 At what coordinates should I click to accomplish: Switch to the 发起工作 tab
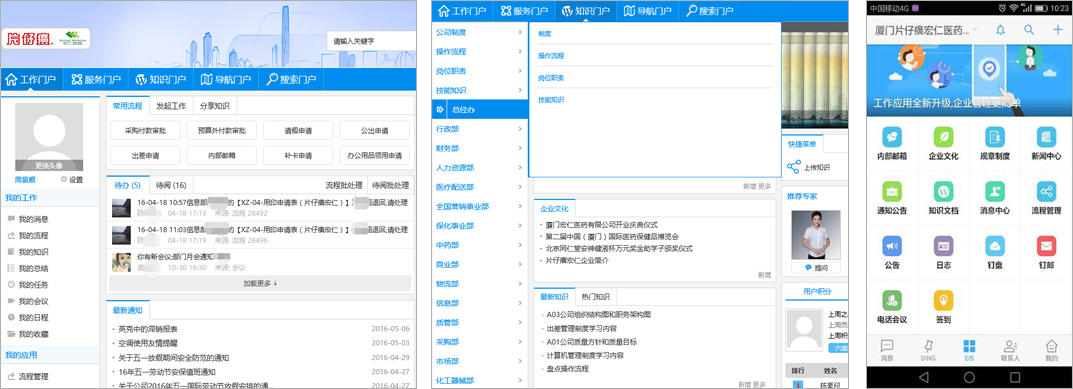tap(171, 105)
